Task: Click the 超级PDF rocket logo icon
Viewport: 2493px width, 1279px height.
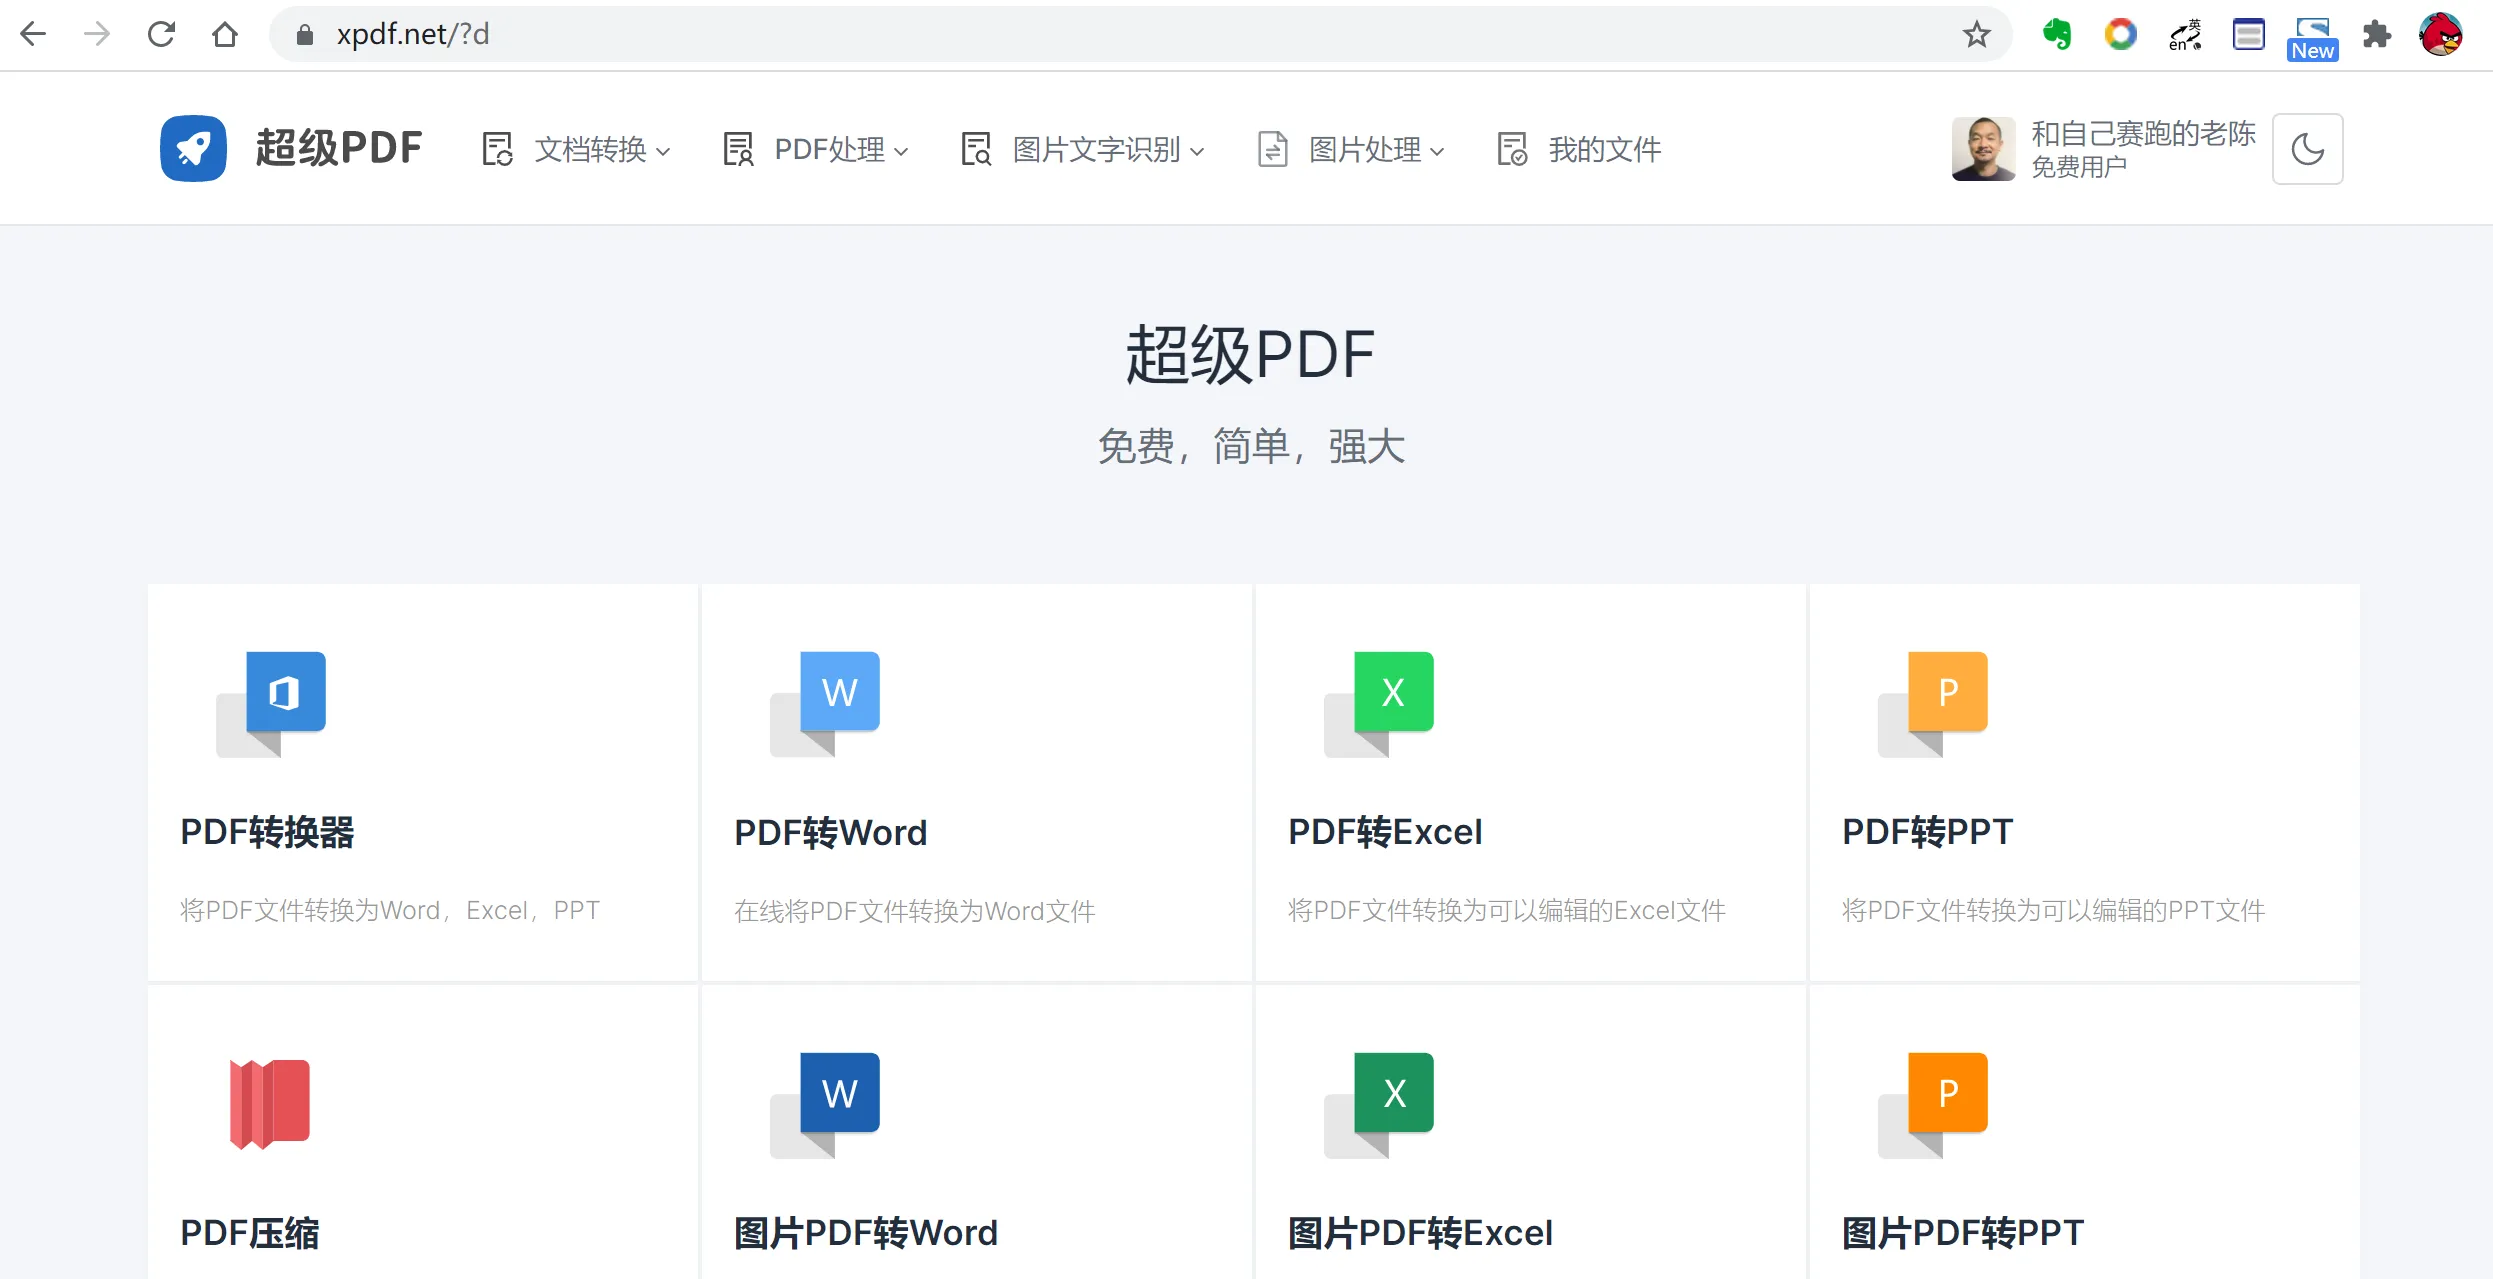Action: (193, 148)
